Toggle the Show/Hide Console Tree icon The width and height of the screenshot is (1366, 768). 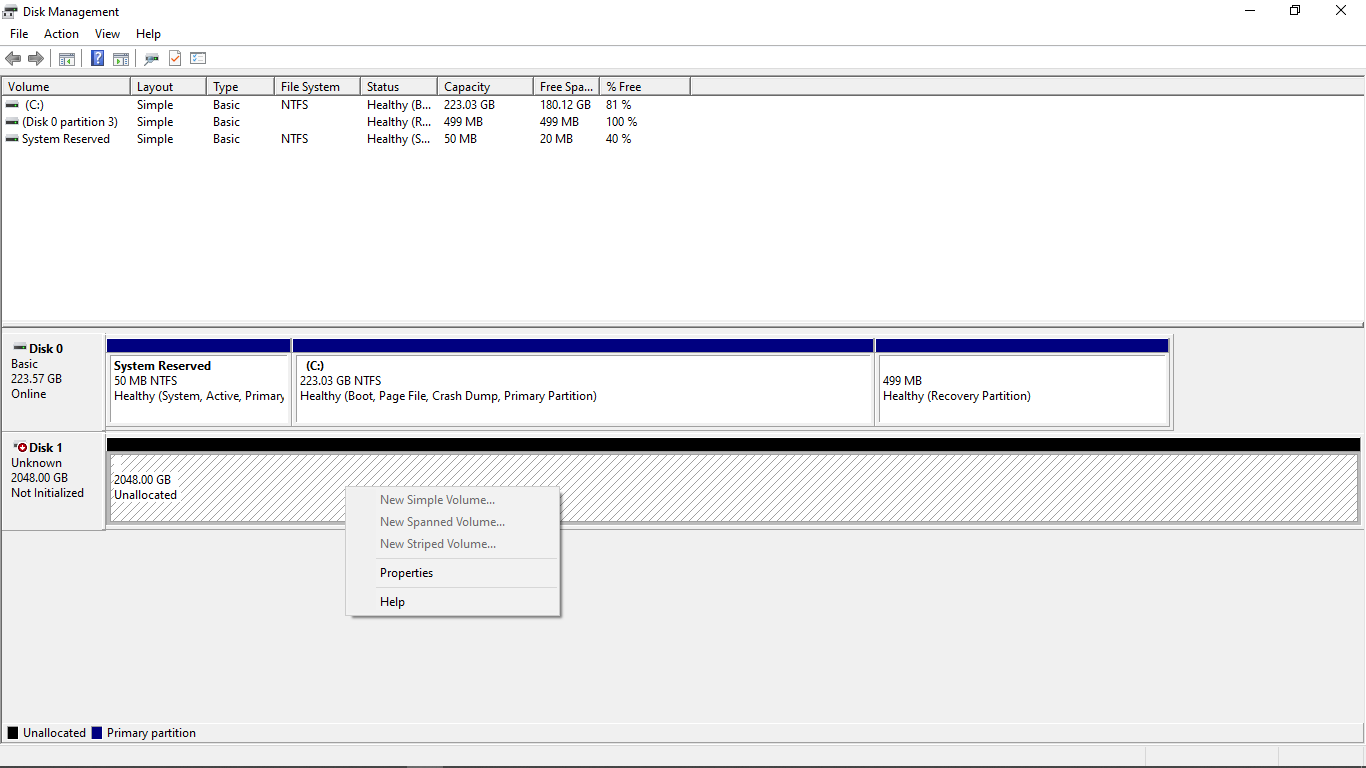[x=66, y=57]
